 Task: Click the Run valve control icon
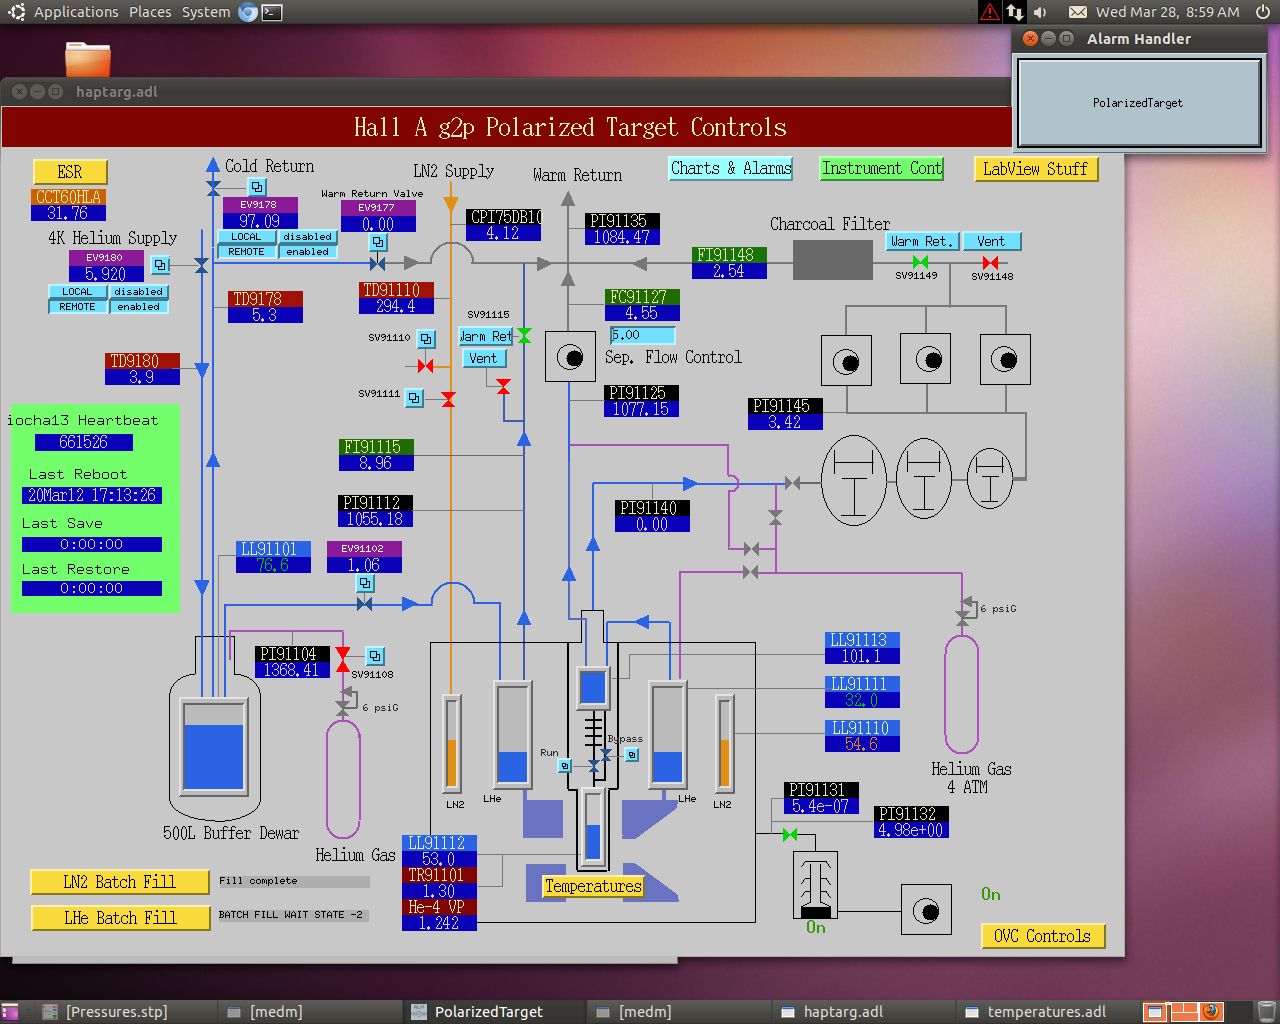click(x=564, y=766)
